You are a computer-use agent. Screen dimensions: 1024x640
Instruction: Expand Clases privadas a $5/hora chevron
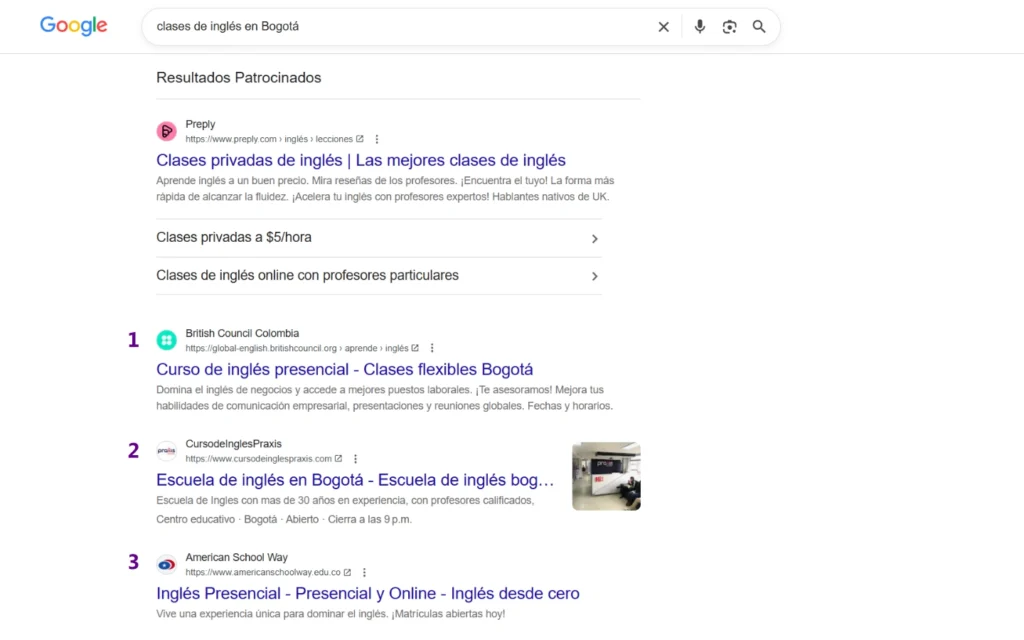594,238
